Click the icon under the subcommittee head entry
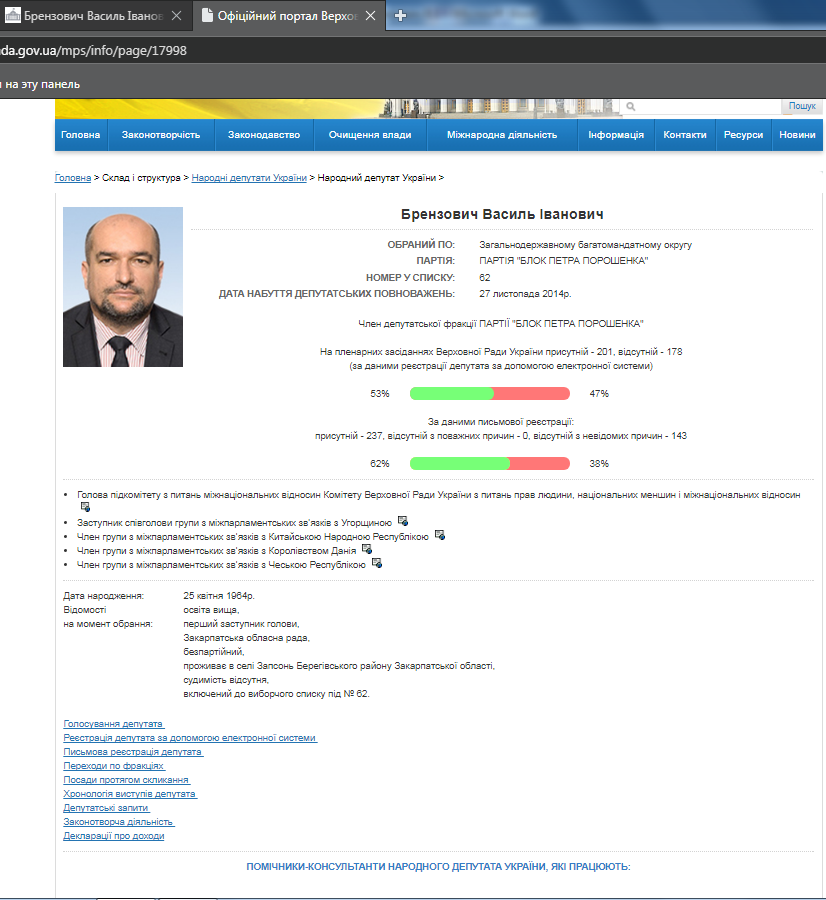 point(85,507)
